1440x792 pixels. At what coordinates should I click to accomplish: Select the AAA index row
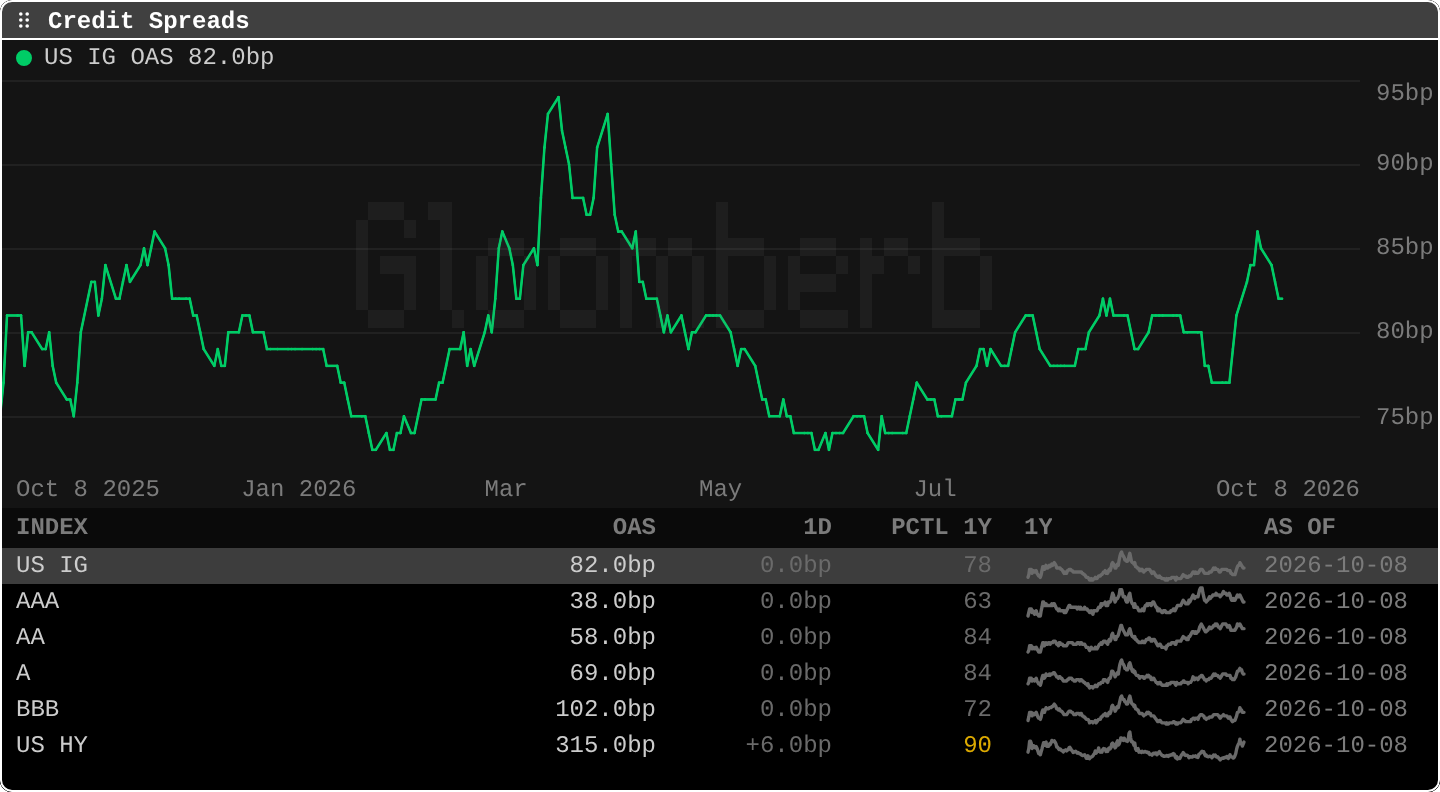point(720,602)
